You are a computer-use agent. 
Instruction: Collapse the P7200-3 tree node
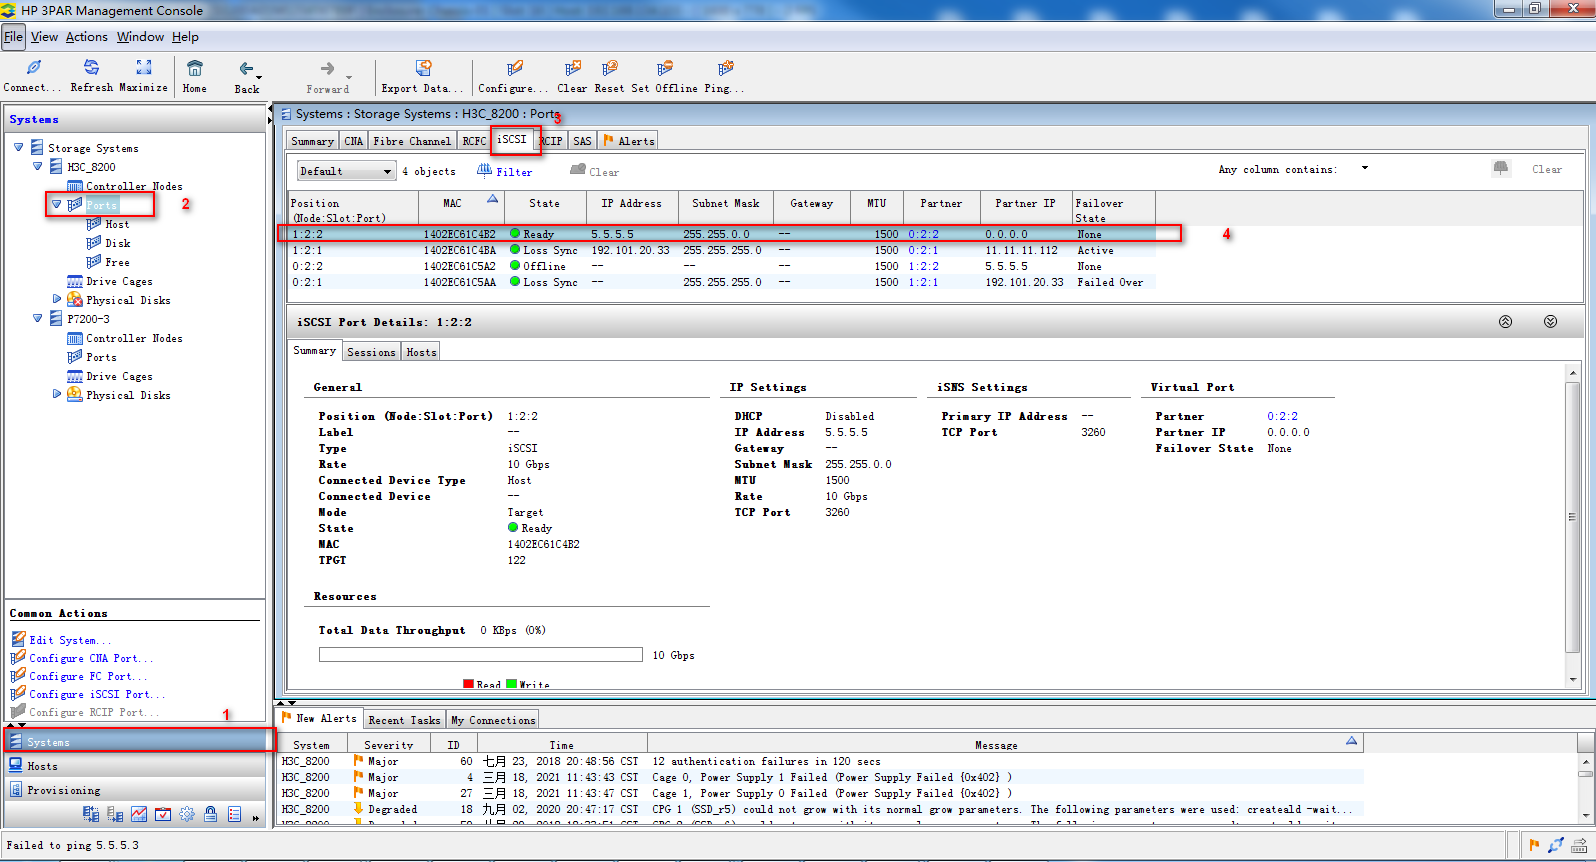(x=38, y=318)
